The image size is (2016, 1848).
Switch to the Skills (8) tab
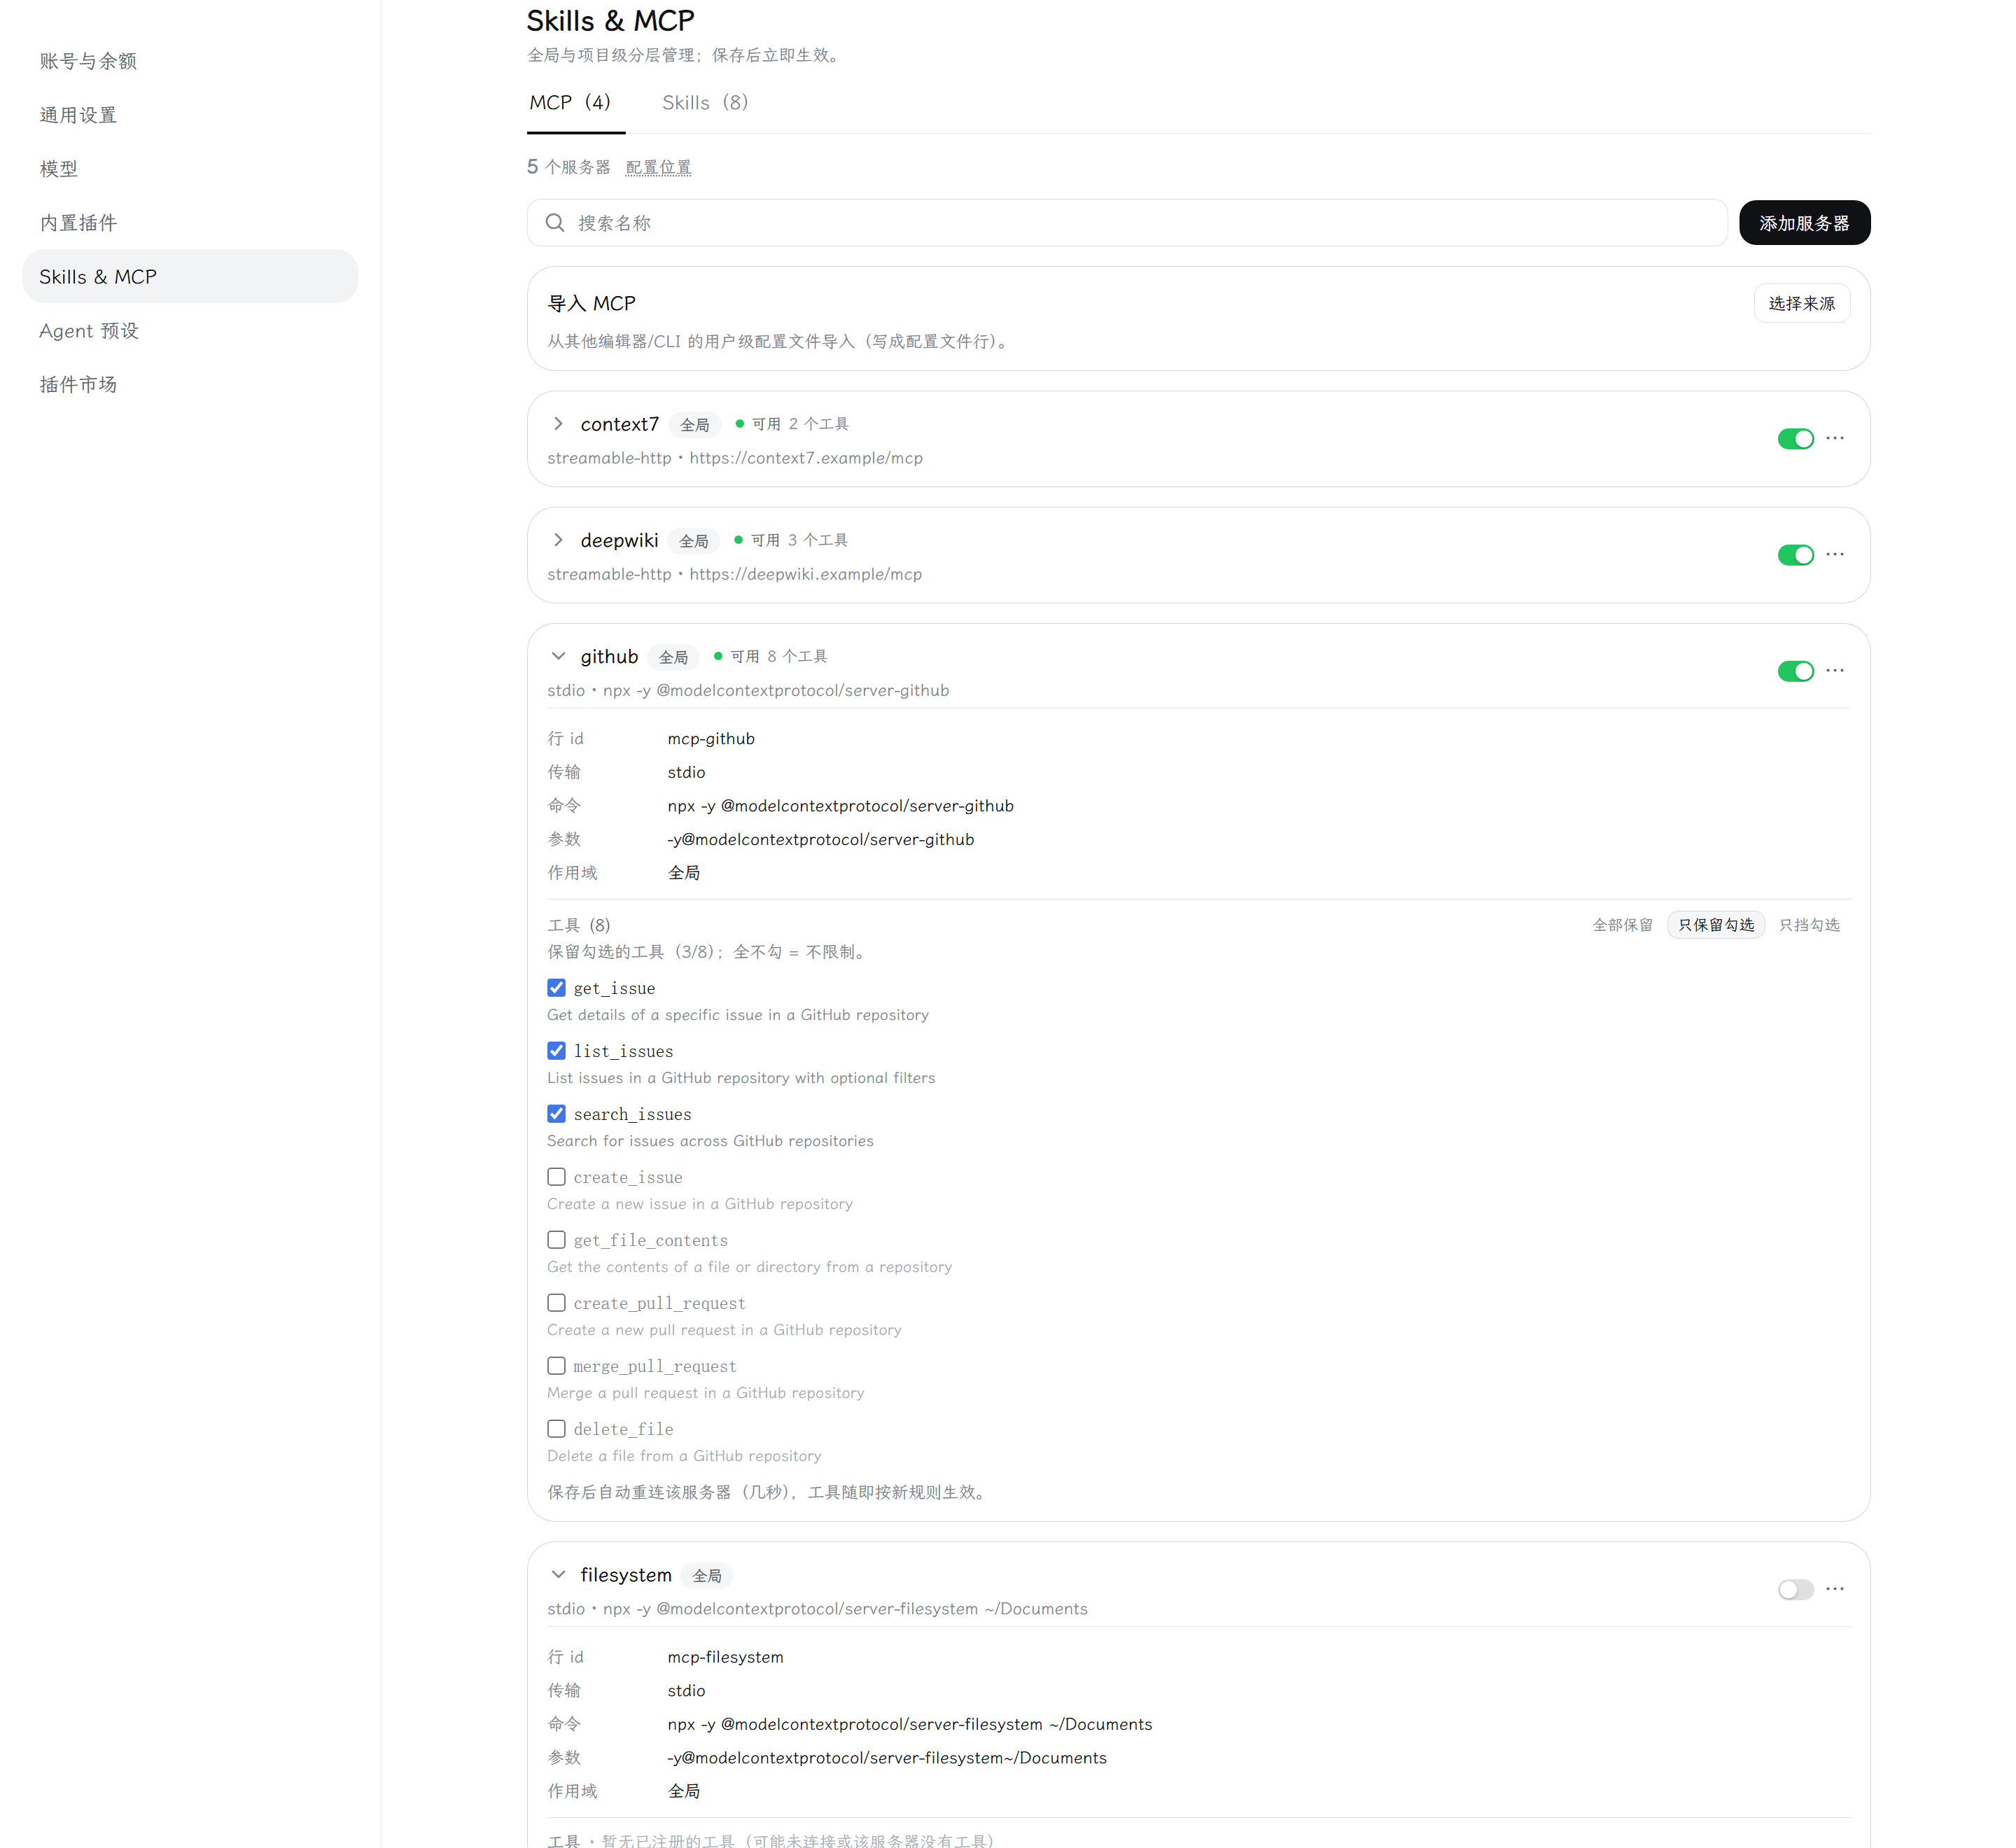(x=705, y=102)
